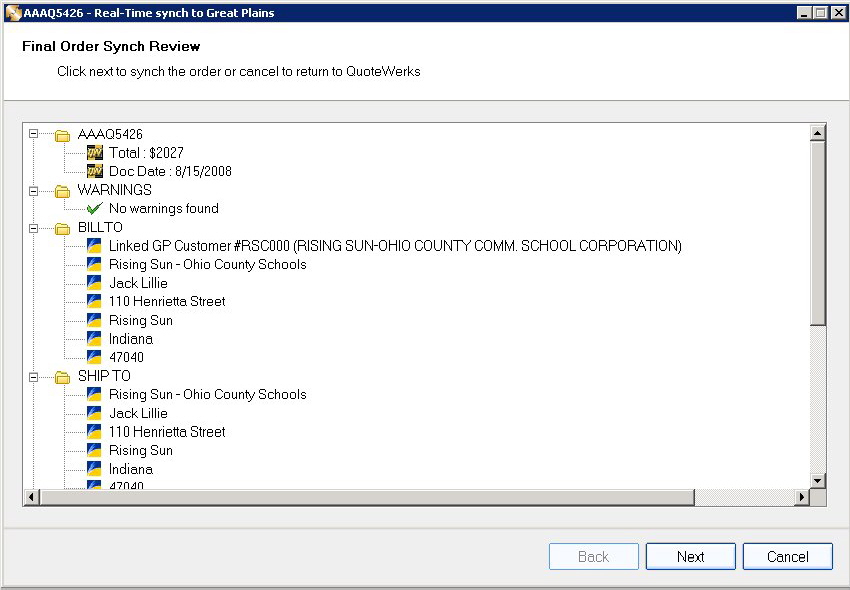Collapse the BILLTO tree node

tap(34, 228)
